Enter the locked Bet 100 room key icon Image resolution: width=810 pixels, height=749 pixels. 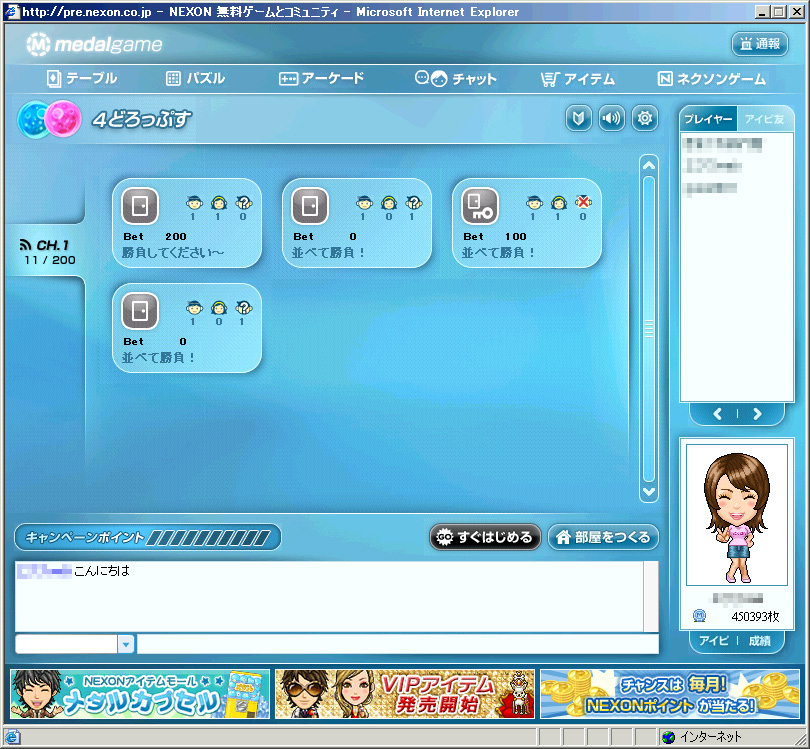pos(480,206)
